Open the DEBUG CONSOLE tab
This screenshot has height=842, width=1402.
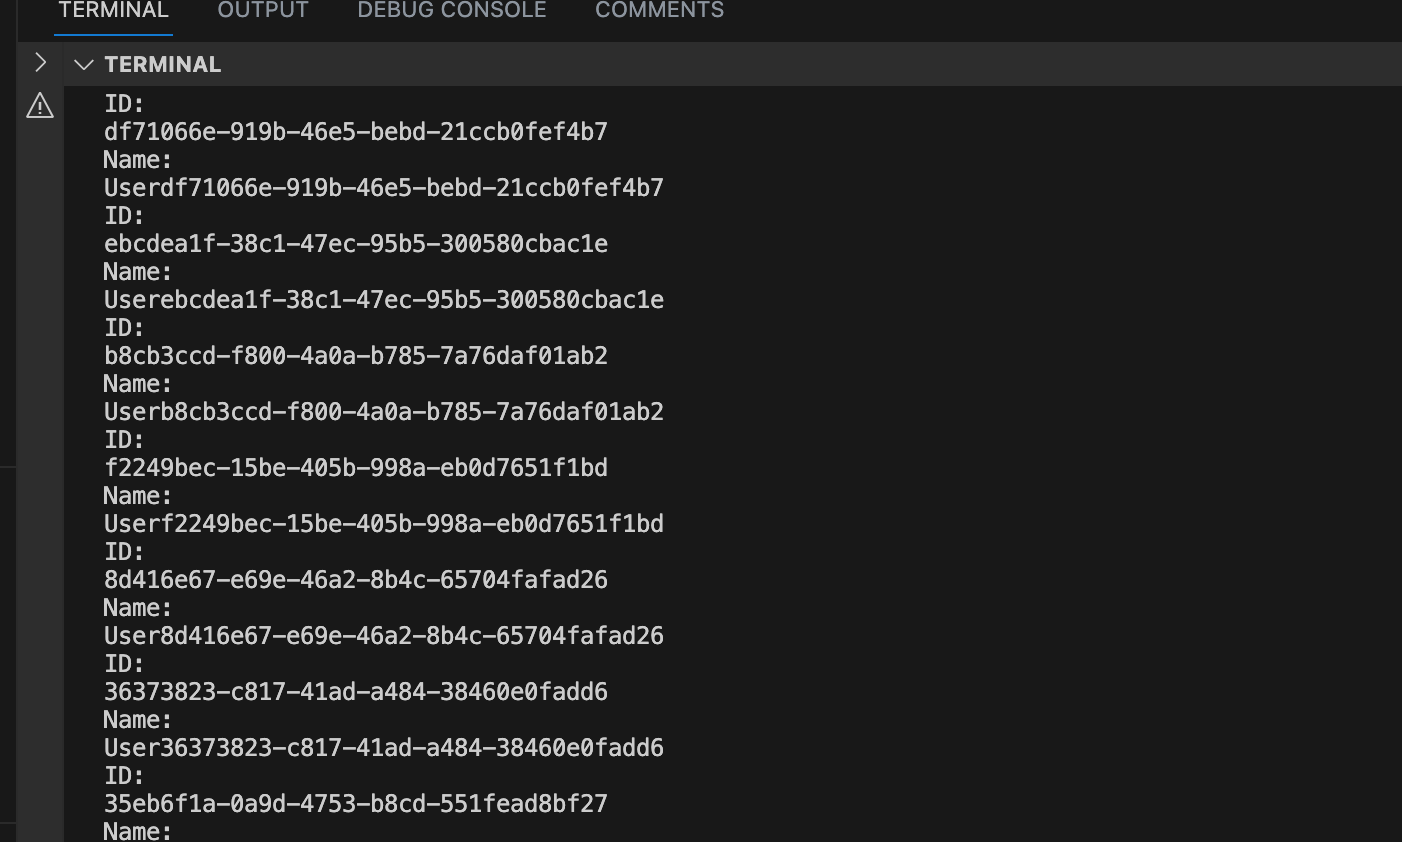451,10
